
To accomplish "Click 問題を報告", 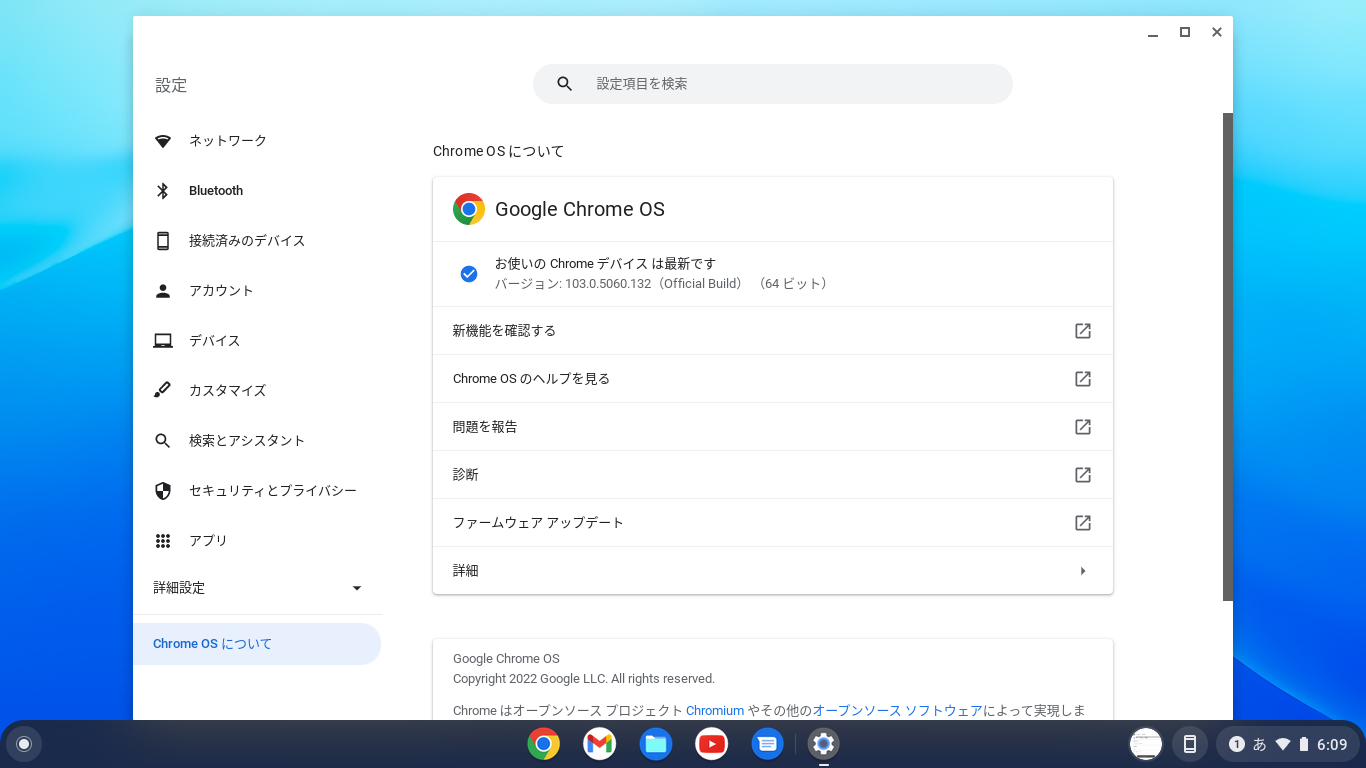I will pyautogui.click(x=773, y=427).
